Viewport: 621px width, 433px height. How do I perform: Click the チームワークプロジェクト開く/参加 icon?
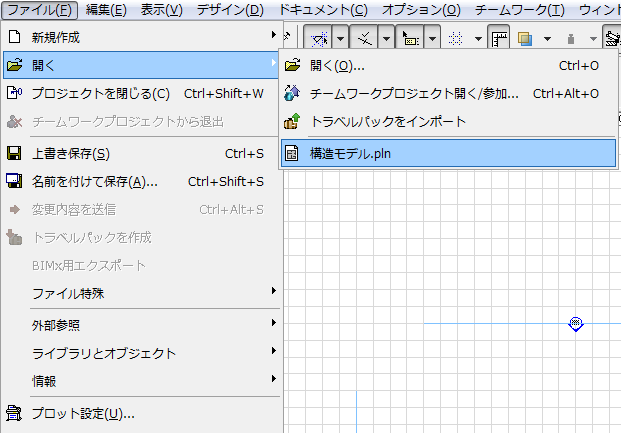pos(292,93)
